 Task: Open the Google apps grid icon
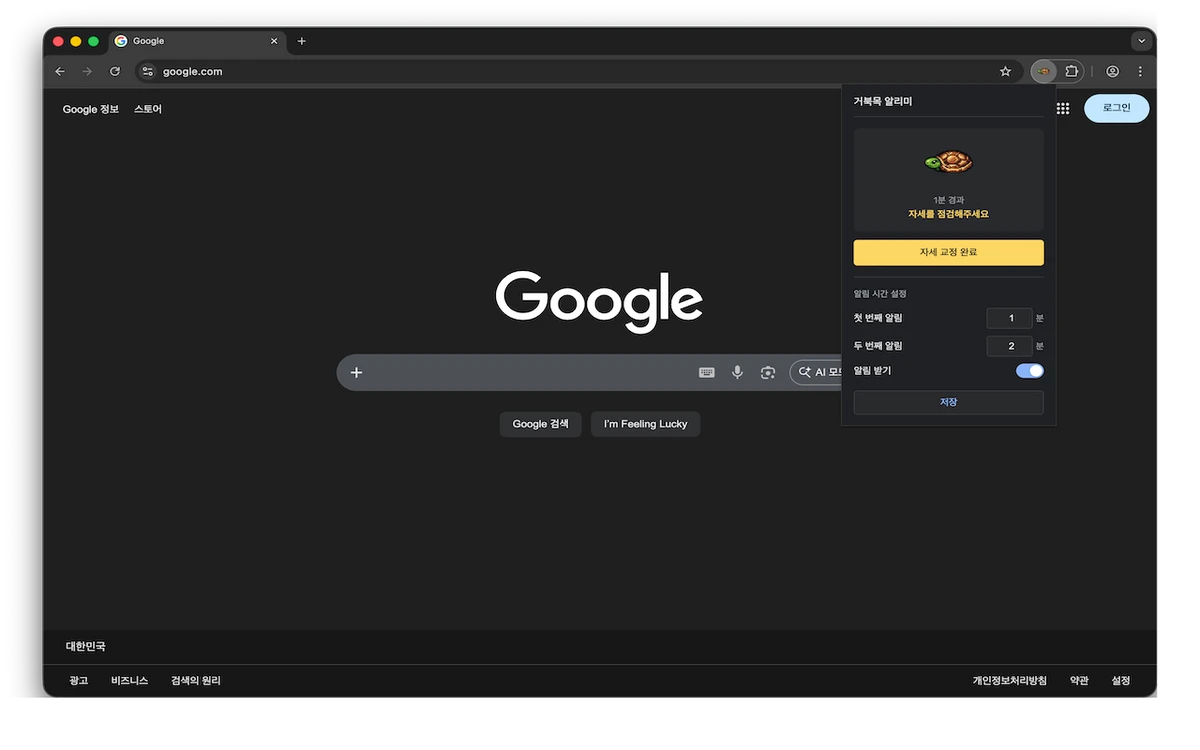coord(1063,108)
